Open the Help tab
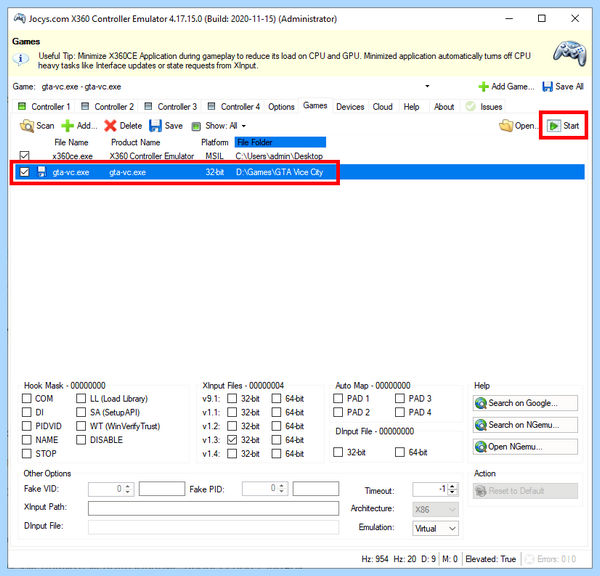Image resolution: width=600 pixels, height=576 pixels. pos(411,106)
